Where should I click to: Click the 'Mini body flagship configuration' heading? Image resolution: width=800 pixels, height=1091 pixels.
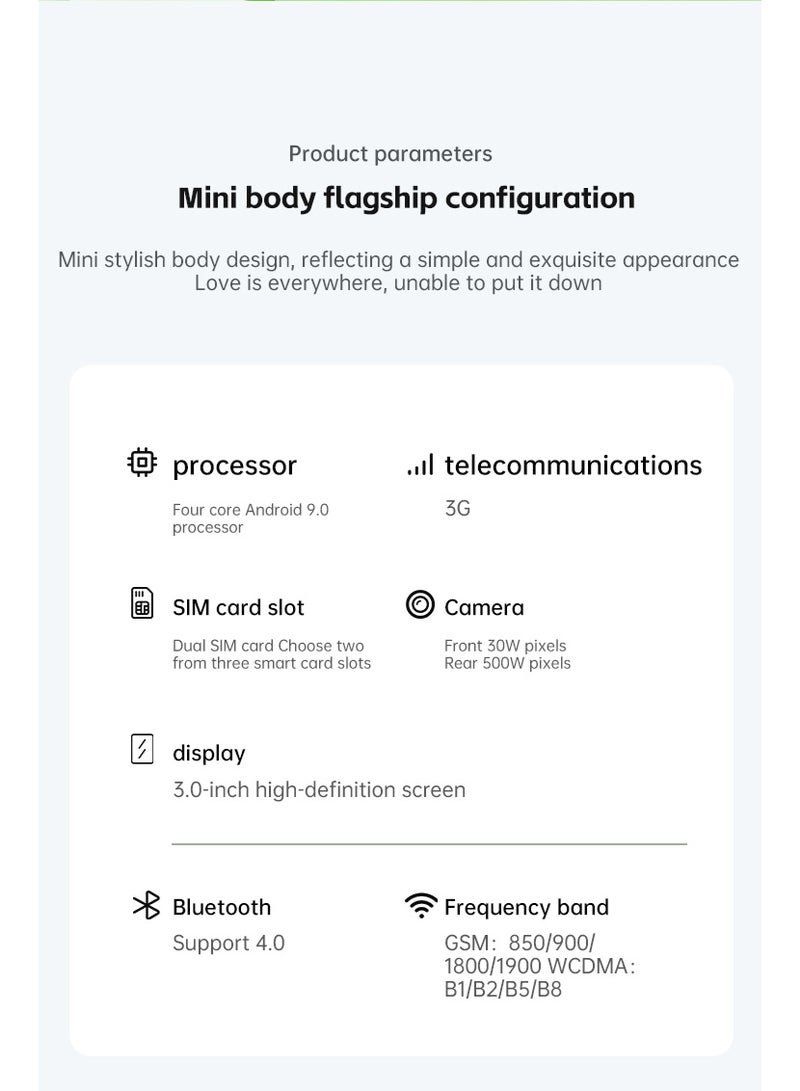pos(406,198)
